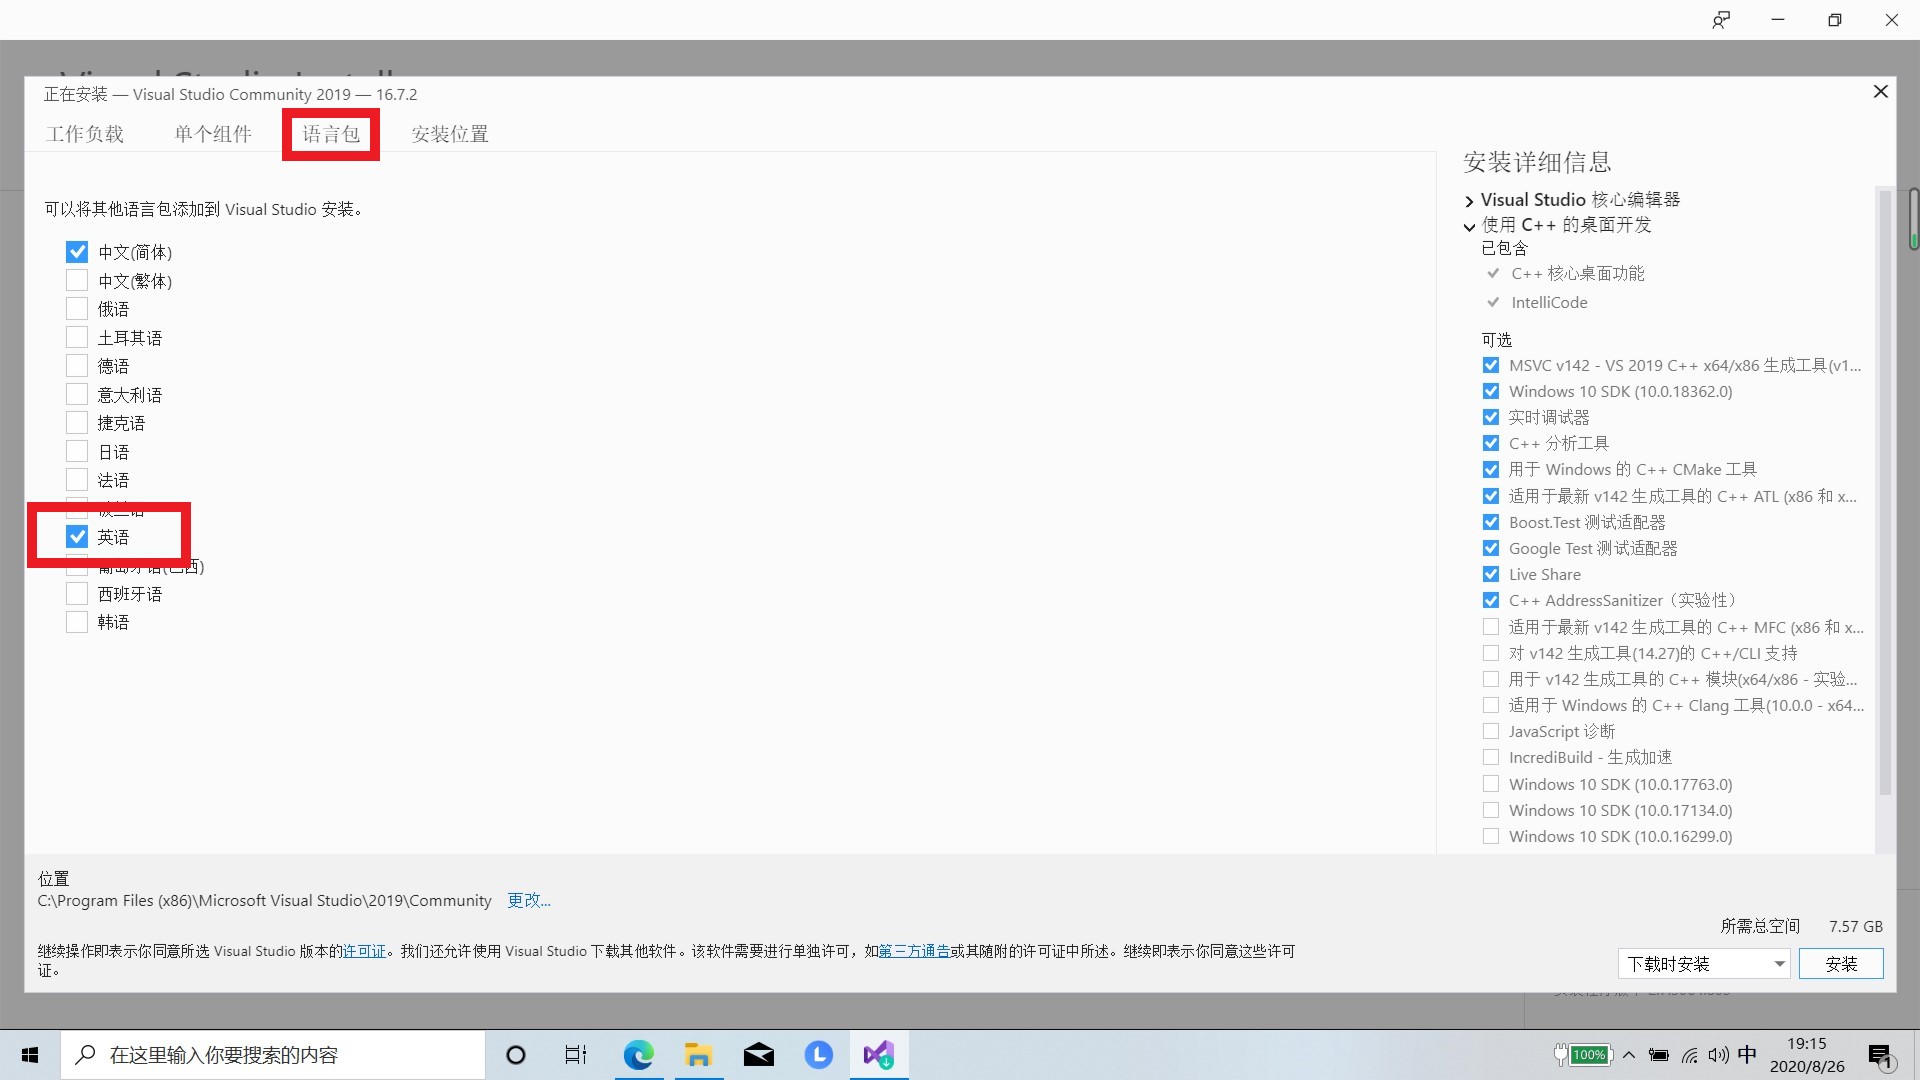This screenshot has height=1080, width=1920.
Task: Enable the 日语 language checkbox
Action: tap(76, 451)
